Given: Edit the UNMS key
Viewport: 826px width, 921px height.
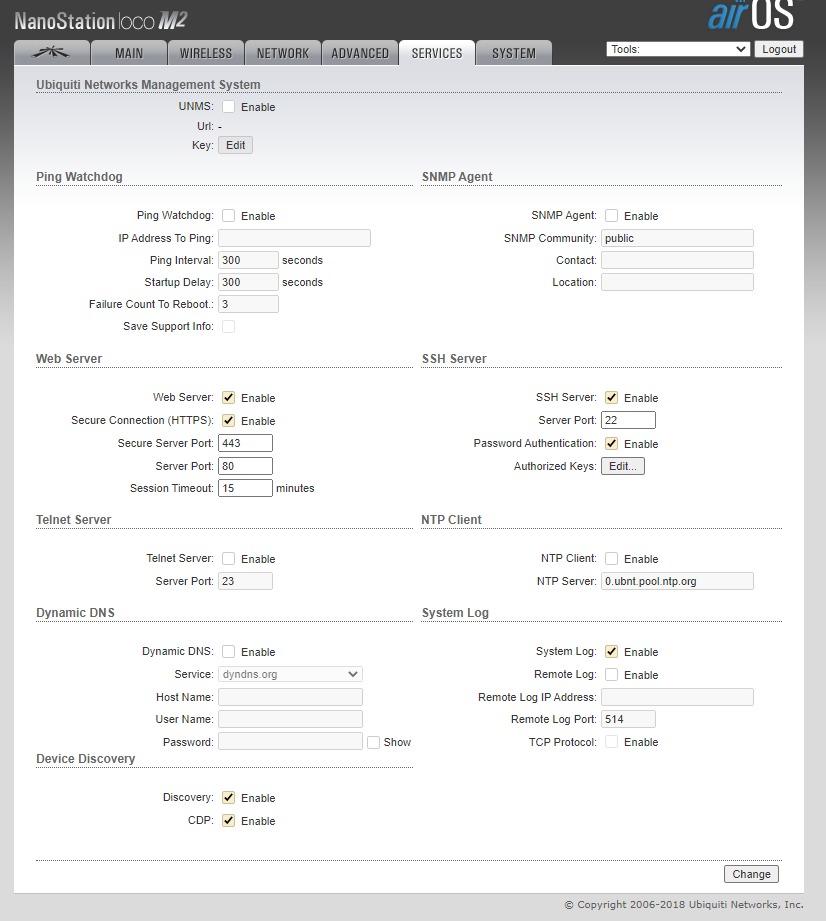Looking at the screenshot, I should point(236,145).
